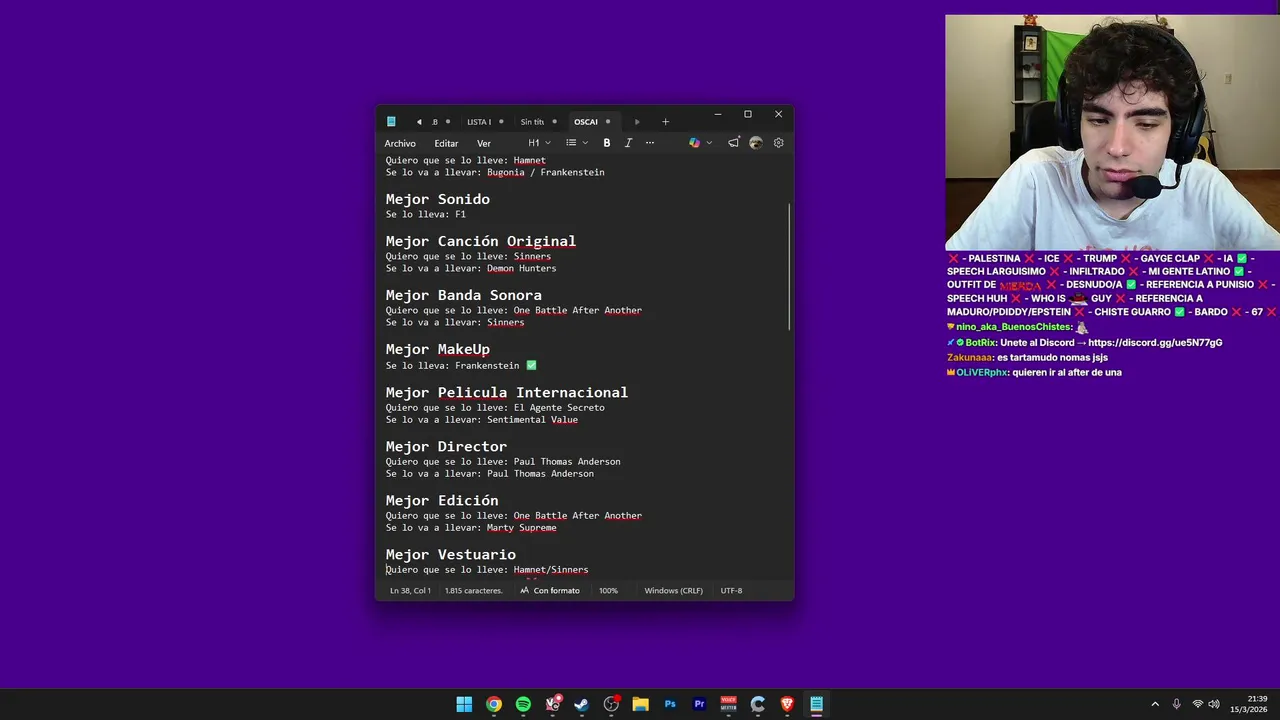Expand the list style dropdown arrow
The image size is (1280, 720).
tap(586, 143)
